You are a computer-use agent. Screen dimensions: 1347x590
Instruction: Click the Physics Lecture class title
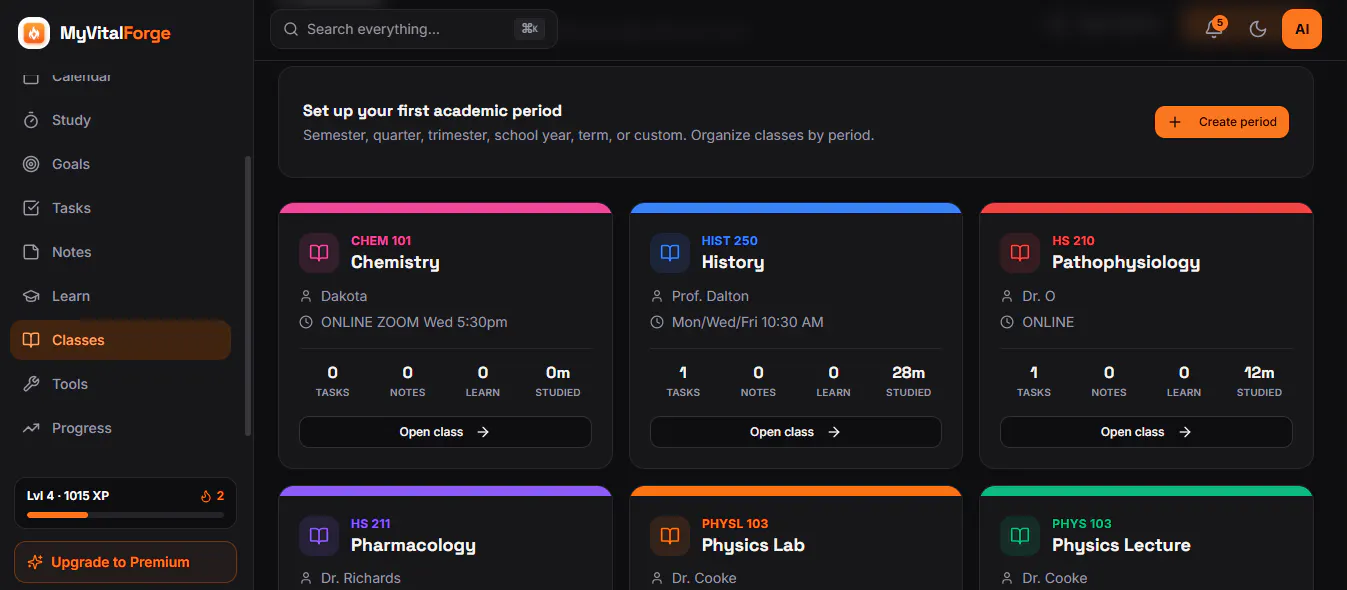(1121, 545)
